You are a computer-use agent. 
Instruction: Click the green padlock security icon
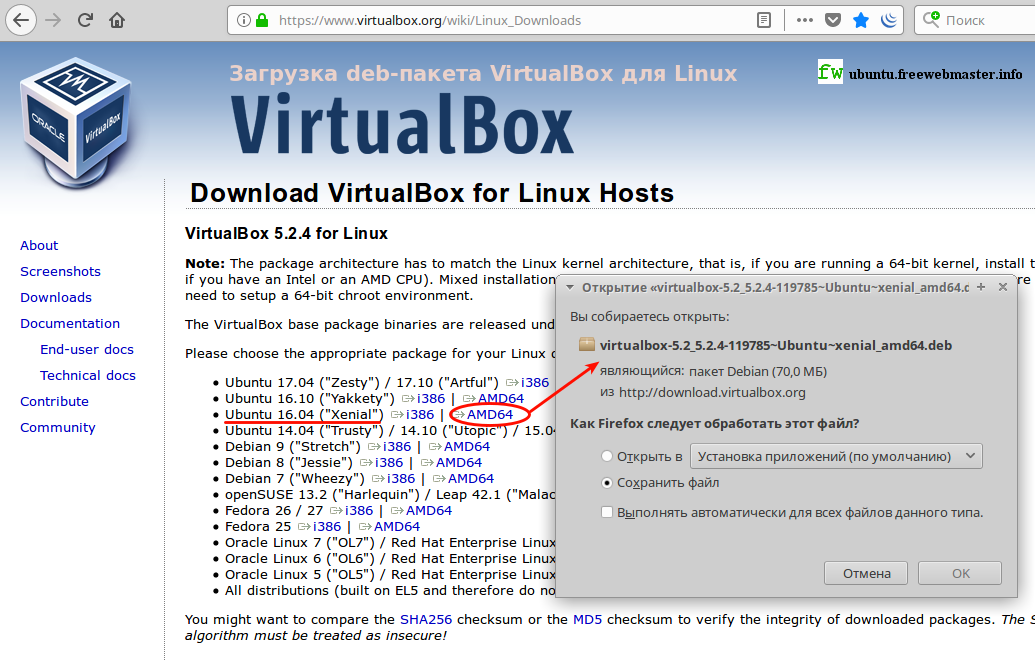point(262,20)
